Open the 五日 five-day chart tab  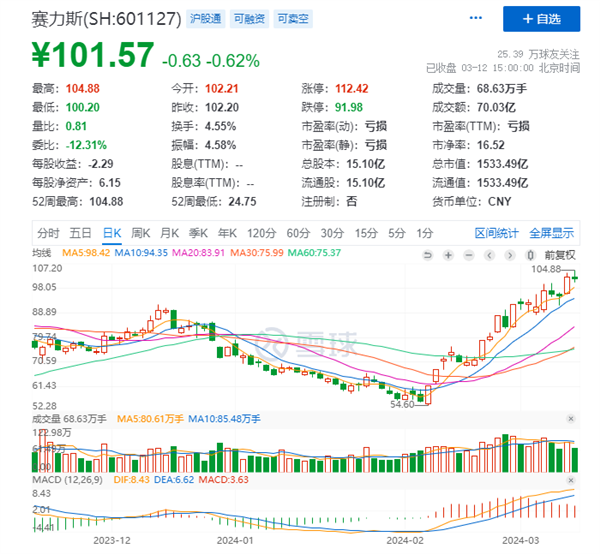80,233
